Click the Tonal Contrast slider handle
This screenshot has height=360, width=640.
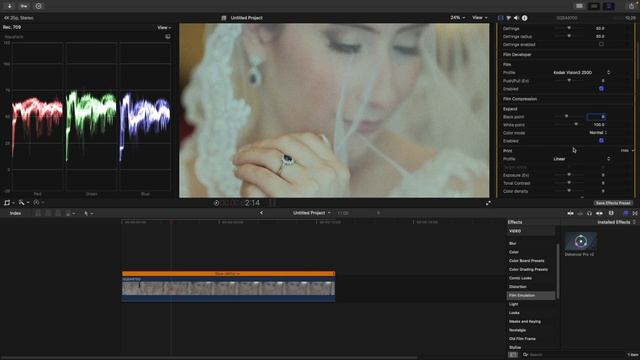[x=569, y=182]
